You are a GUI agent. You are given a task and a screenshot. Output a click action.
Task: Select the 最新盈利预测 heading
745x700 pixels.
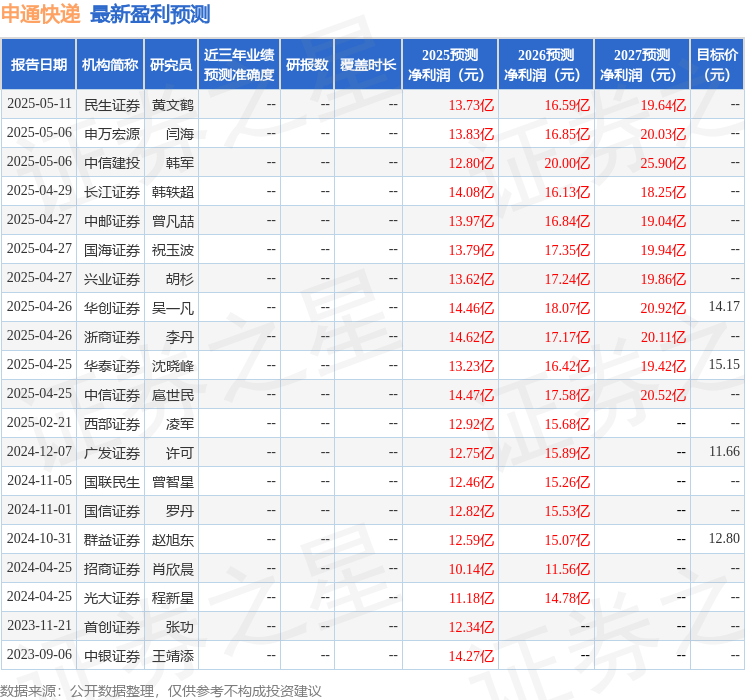click(x=150, y=14)
